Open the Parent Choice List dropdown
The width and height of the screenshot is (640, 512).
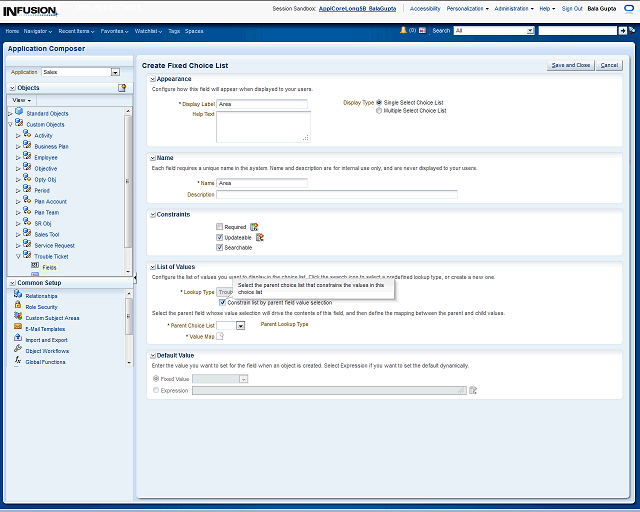(x=240, y=326)
